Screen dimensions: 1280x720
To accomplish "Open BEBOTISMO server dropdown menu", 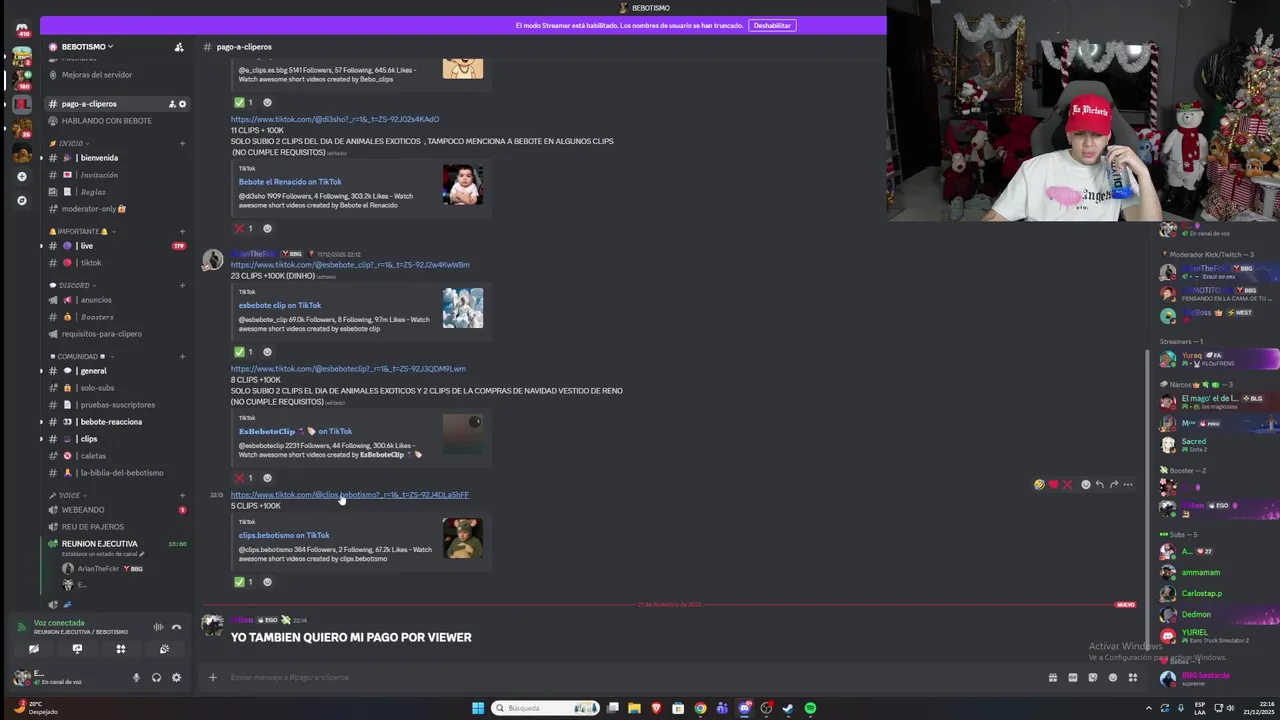I will [x=87, y=47].
